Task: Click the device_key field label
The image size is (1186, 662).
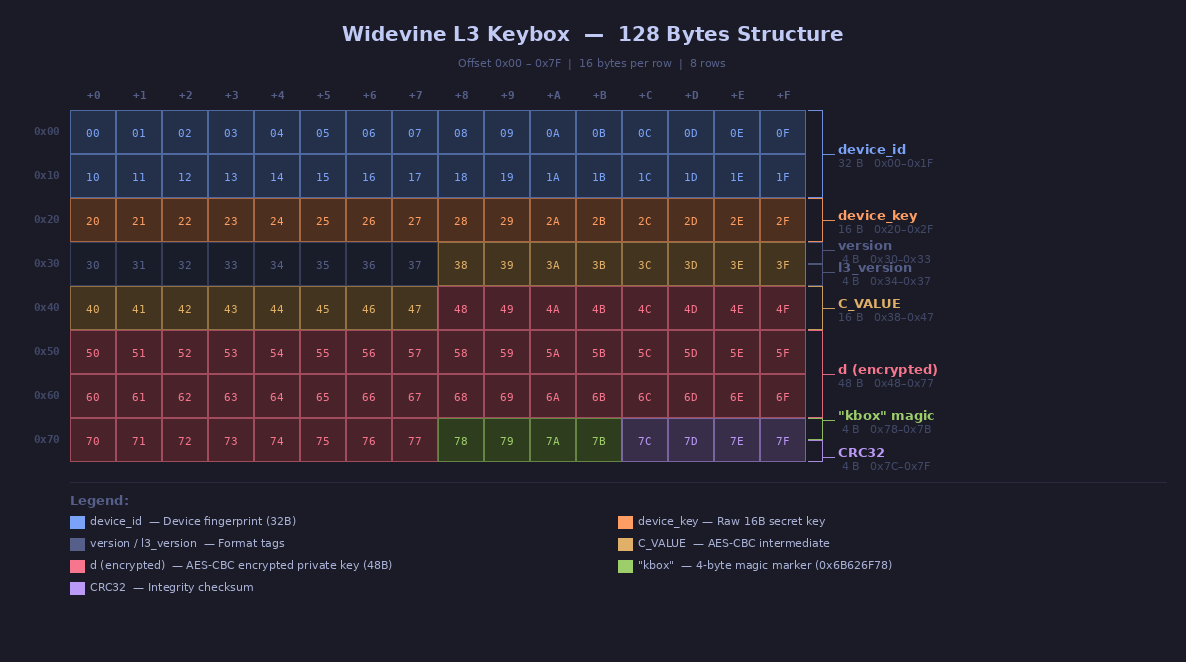Action: (877, 216)
